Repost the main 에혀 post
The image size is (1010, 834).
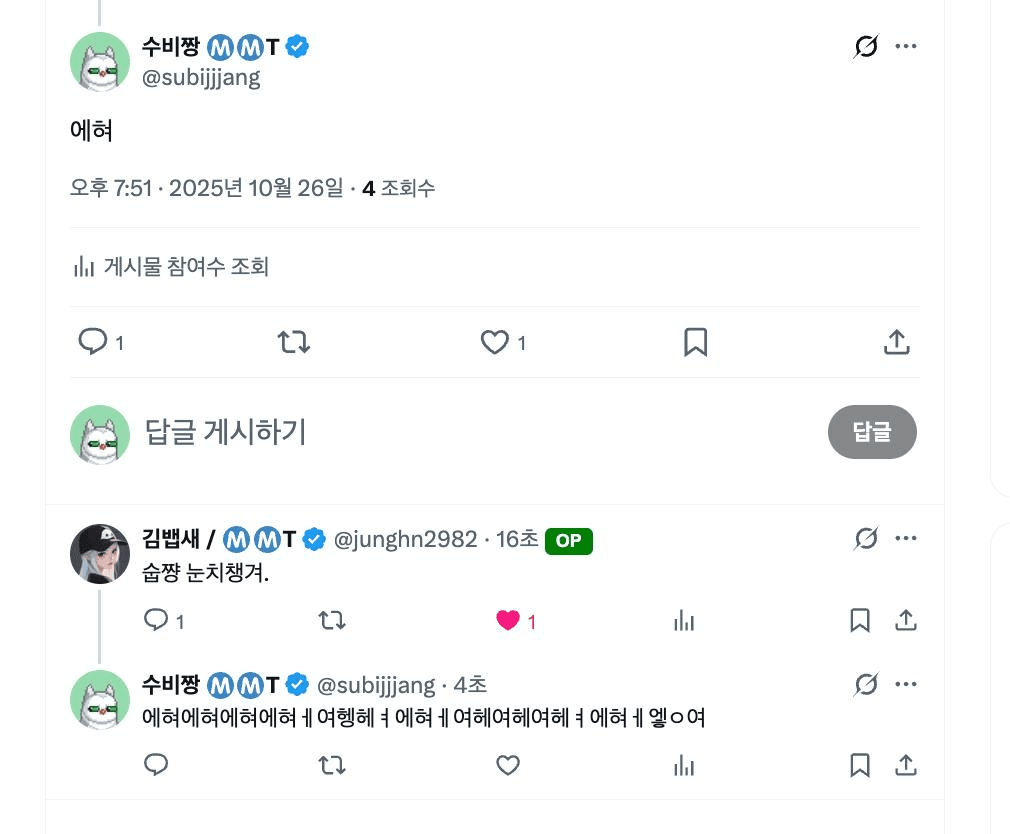pos(293,342)
